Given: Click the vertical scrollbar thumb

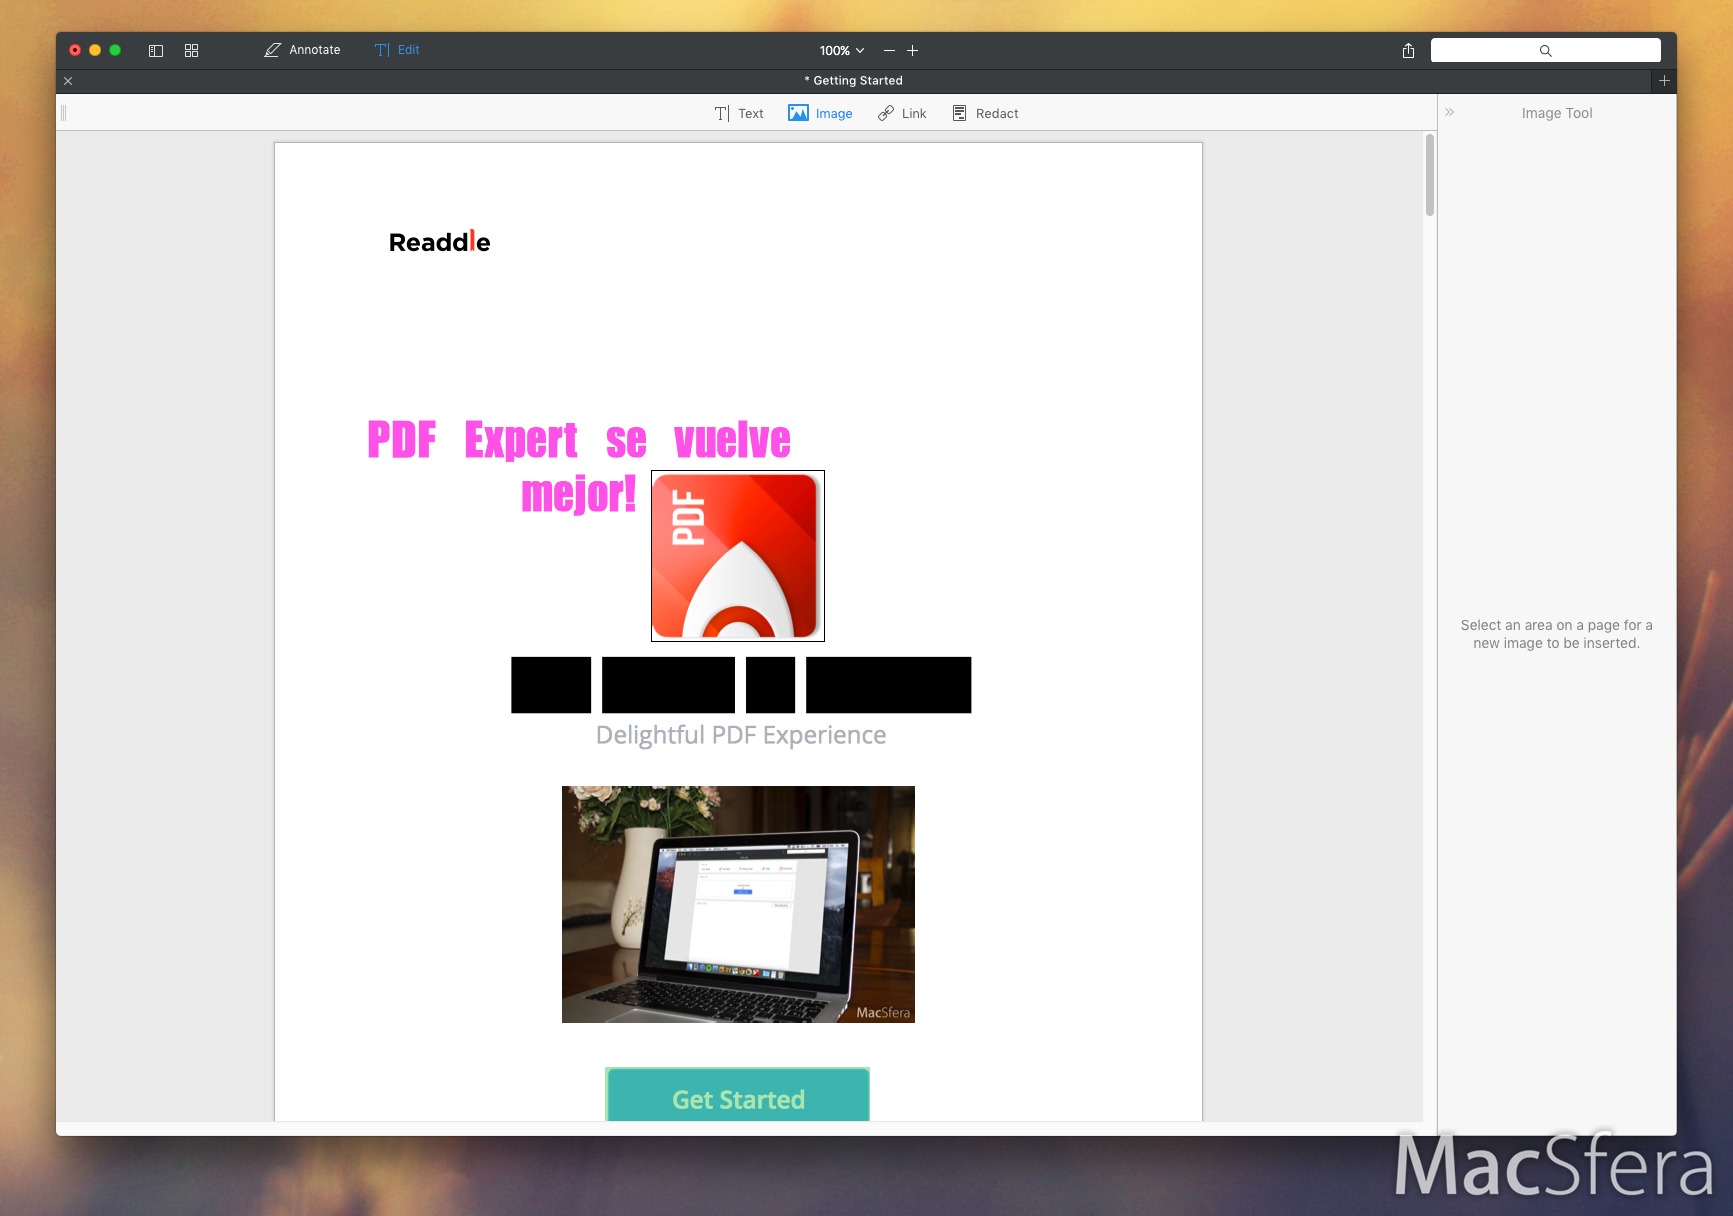Looking at the screenshot, I should pos(1430,175).
